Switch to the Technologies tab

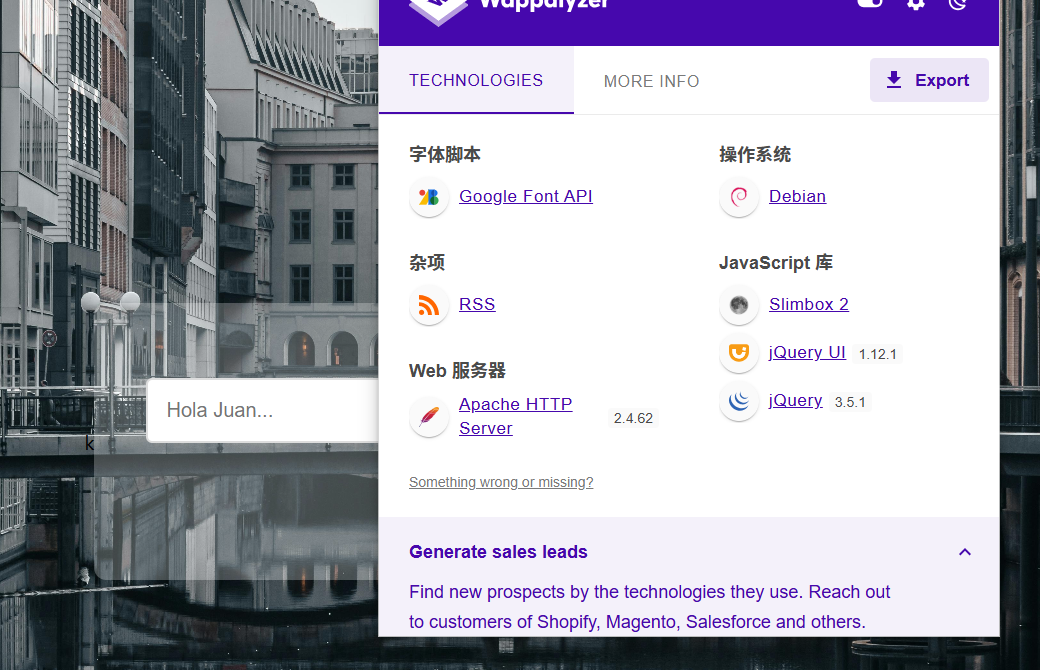(x=476, y=80)
